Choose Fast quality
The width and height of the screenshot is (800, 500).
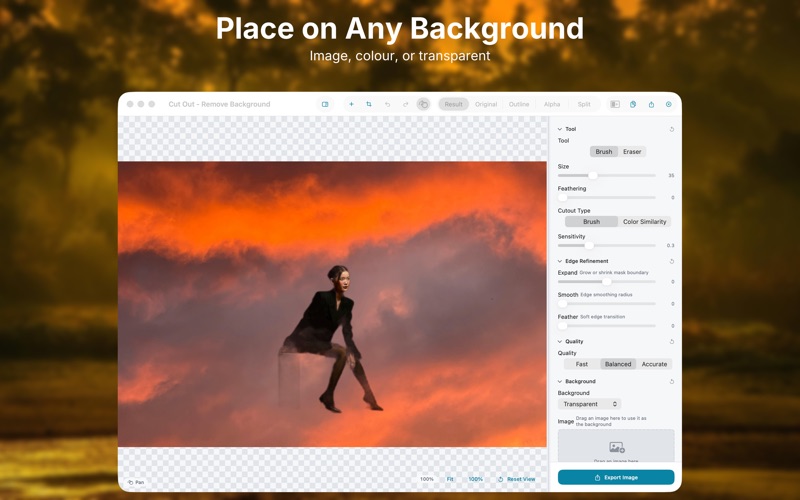point(582,364)
